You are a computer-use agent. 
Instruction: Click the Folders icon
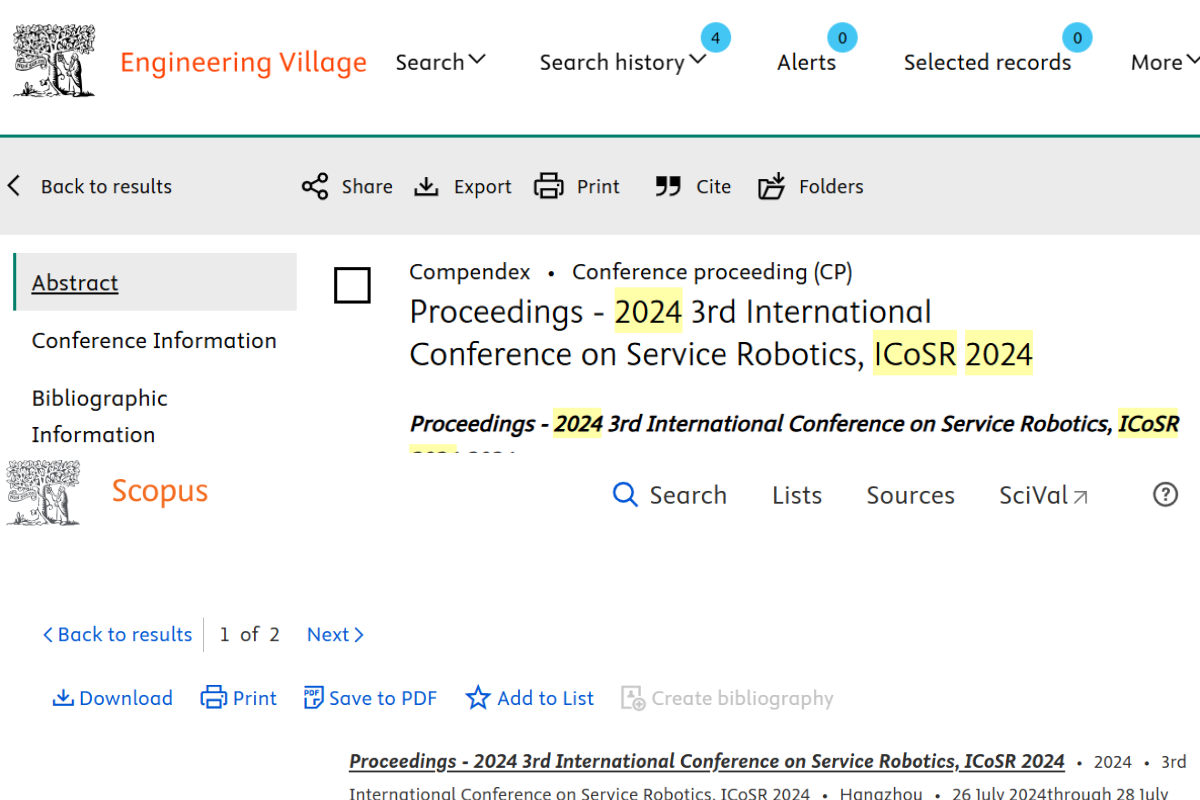[771, 186]
